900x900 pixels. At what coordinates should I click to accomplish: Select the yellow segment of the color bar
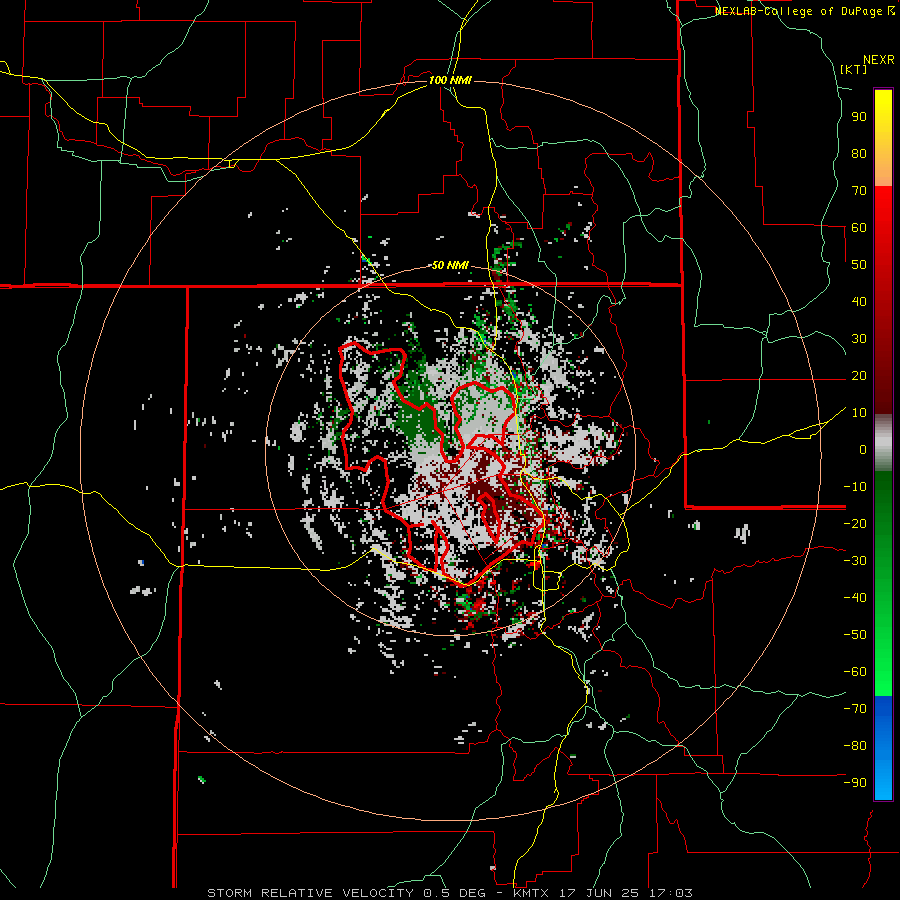pyautogui.click(x=883, y=138)
